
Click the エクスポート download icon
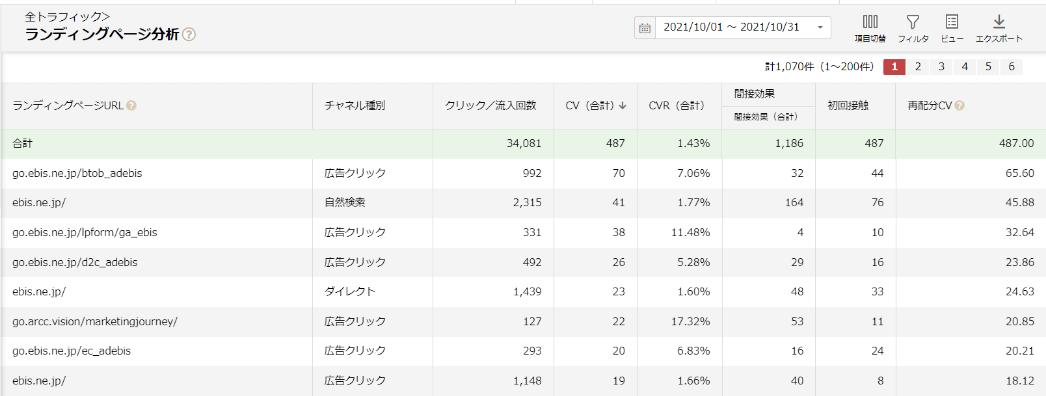click(999, 22)
